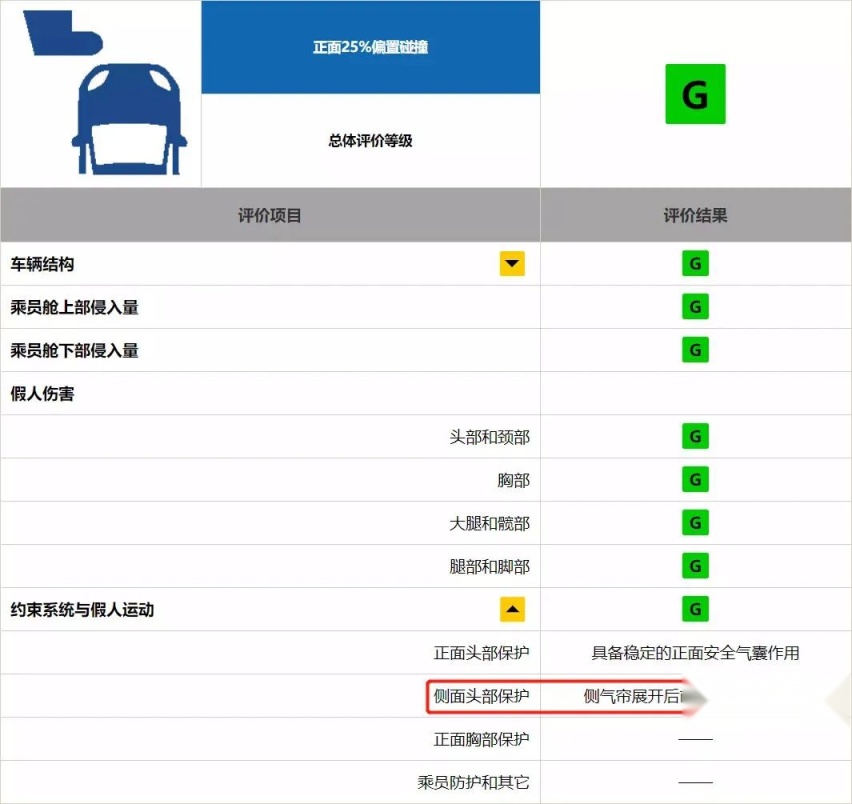This screenshot has height=804, width=852.
Task: Collapse the 约束系统与假人运动 row arrow
Action: (512, 609)
